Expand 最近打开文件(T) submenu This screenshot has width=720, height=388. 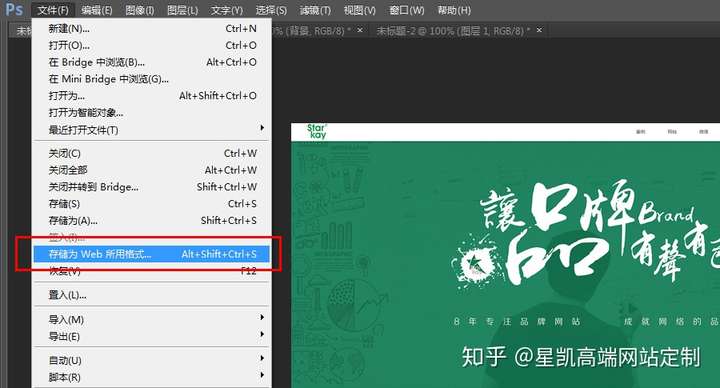coord(152,130)
